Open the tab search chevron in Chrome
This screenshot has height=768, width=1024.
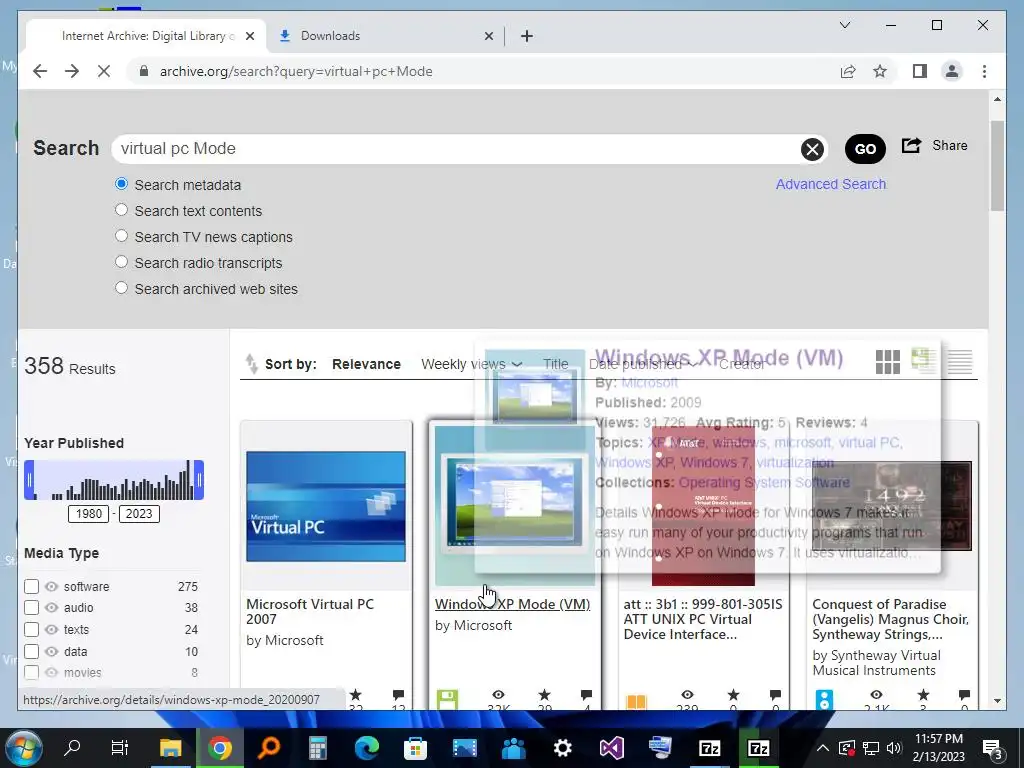844,25
